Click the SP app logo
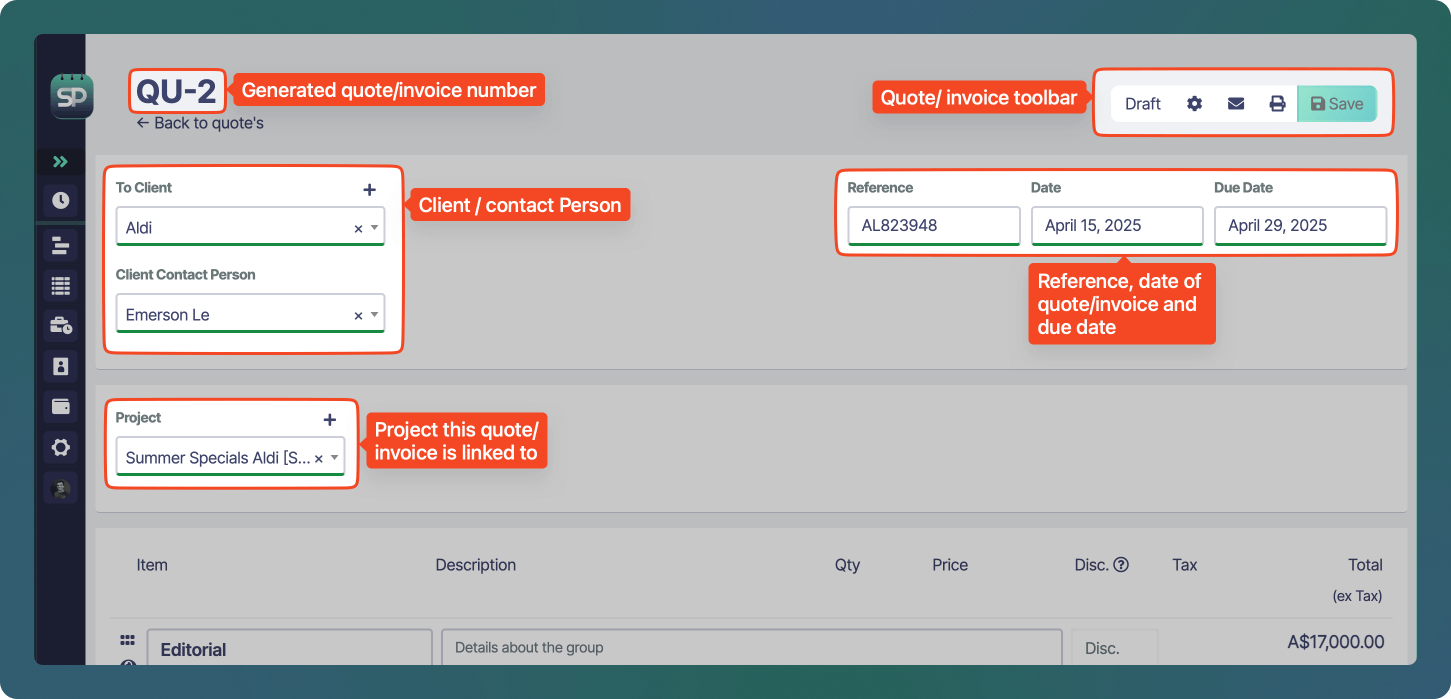1451x699 pixels. click(71, 97)
